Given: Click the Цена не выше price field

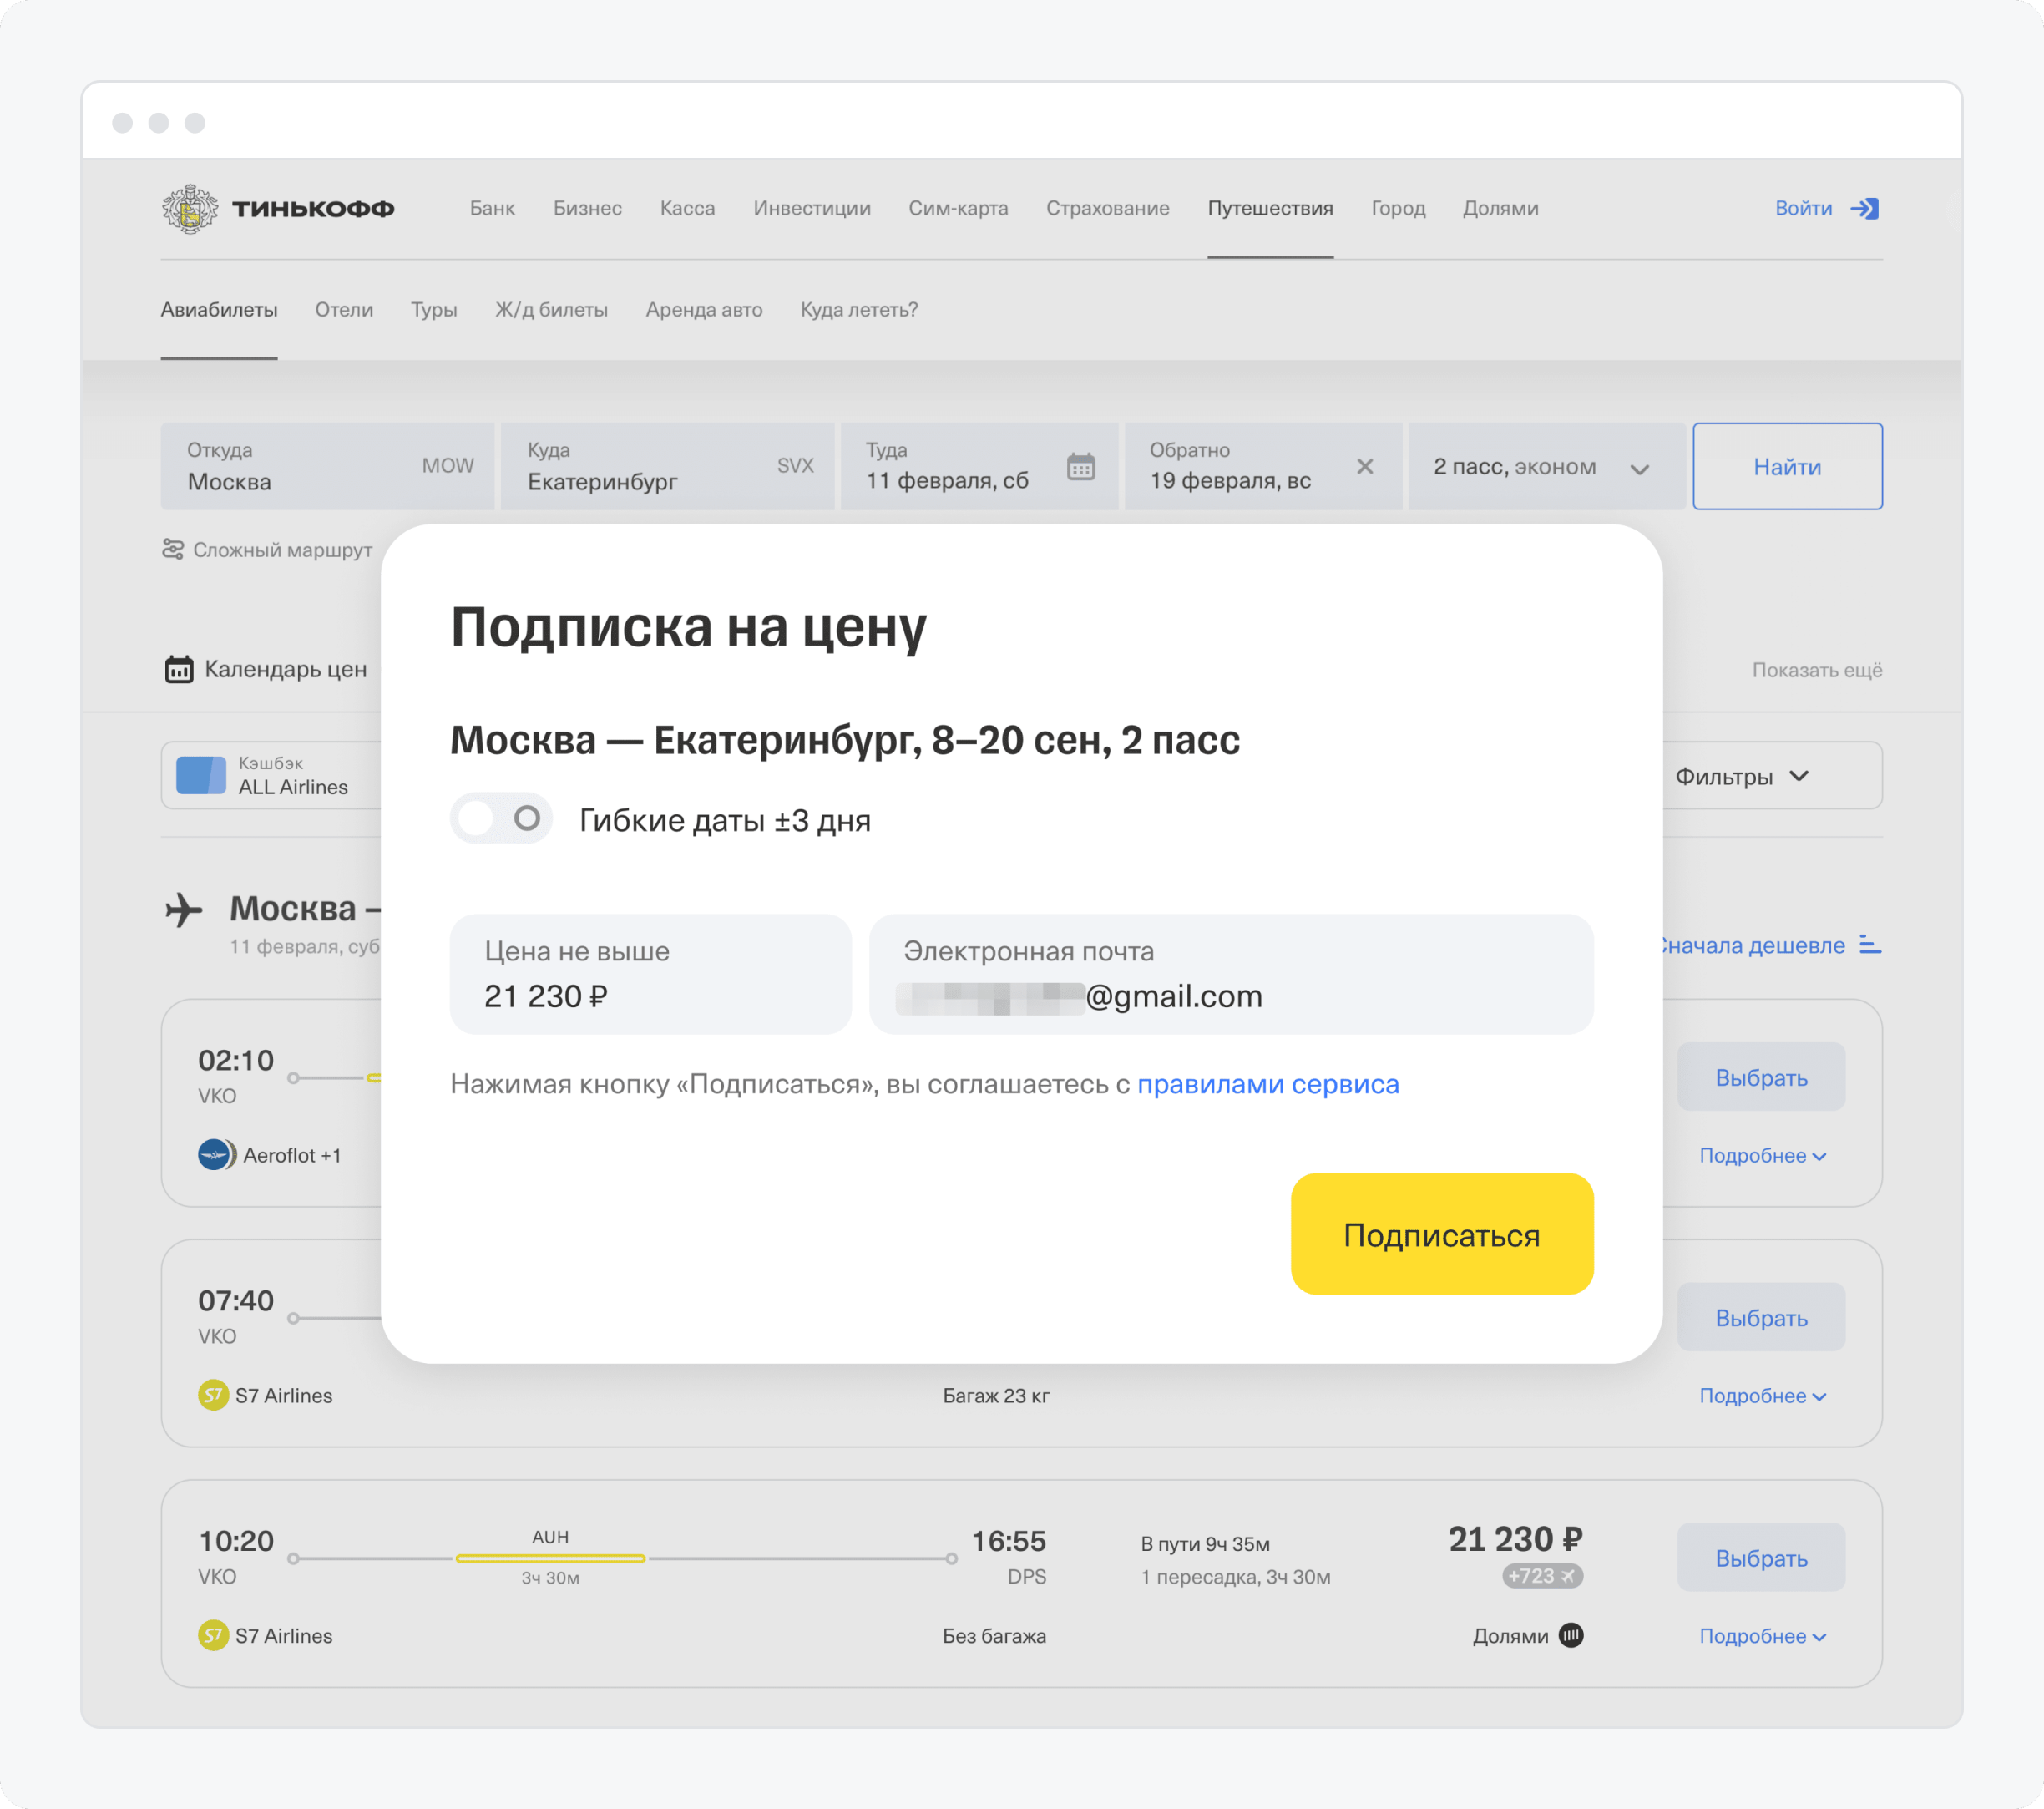Looking at the screenshot, I should (x=651, y=974).
